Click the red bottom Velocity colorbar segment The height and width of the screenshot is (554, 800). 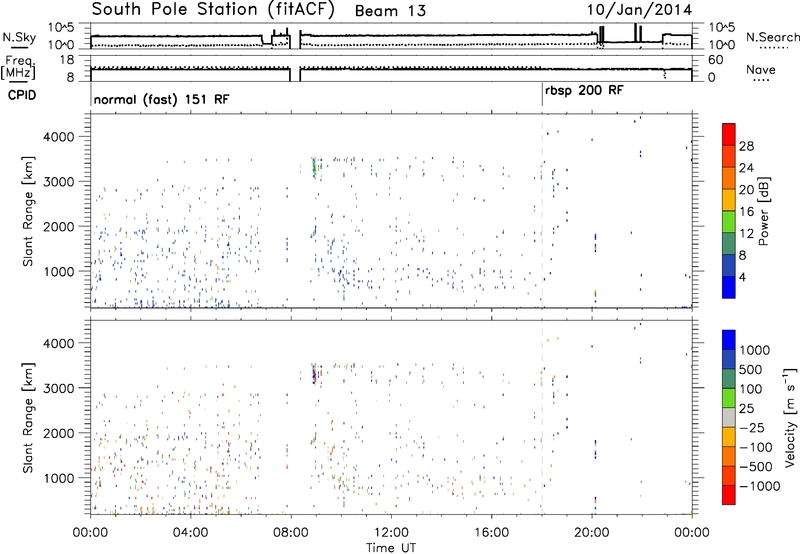point(729,495)
